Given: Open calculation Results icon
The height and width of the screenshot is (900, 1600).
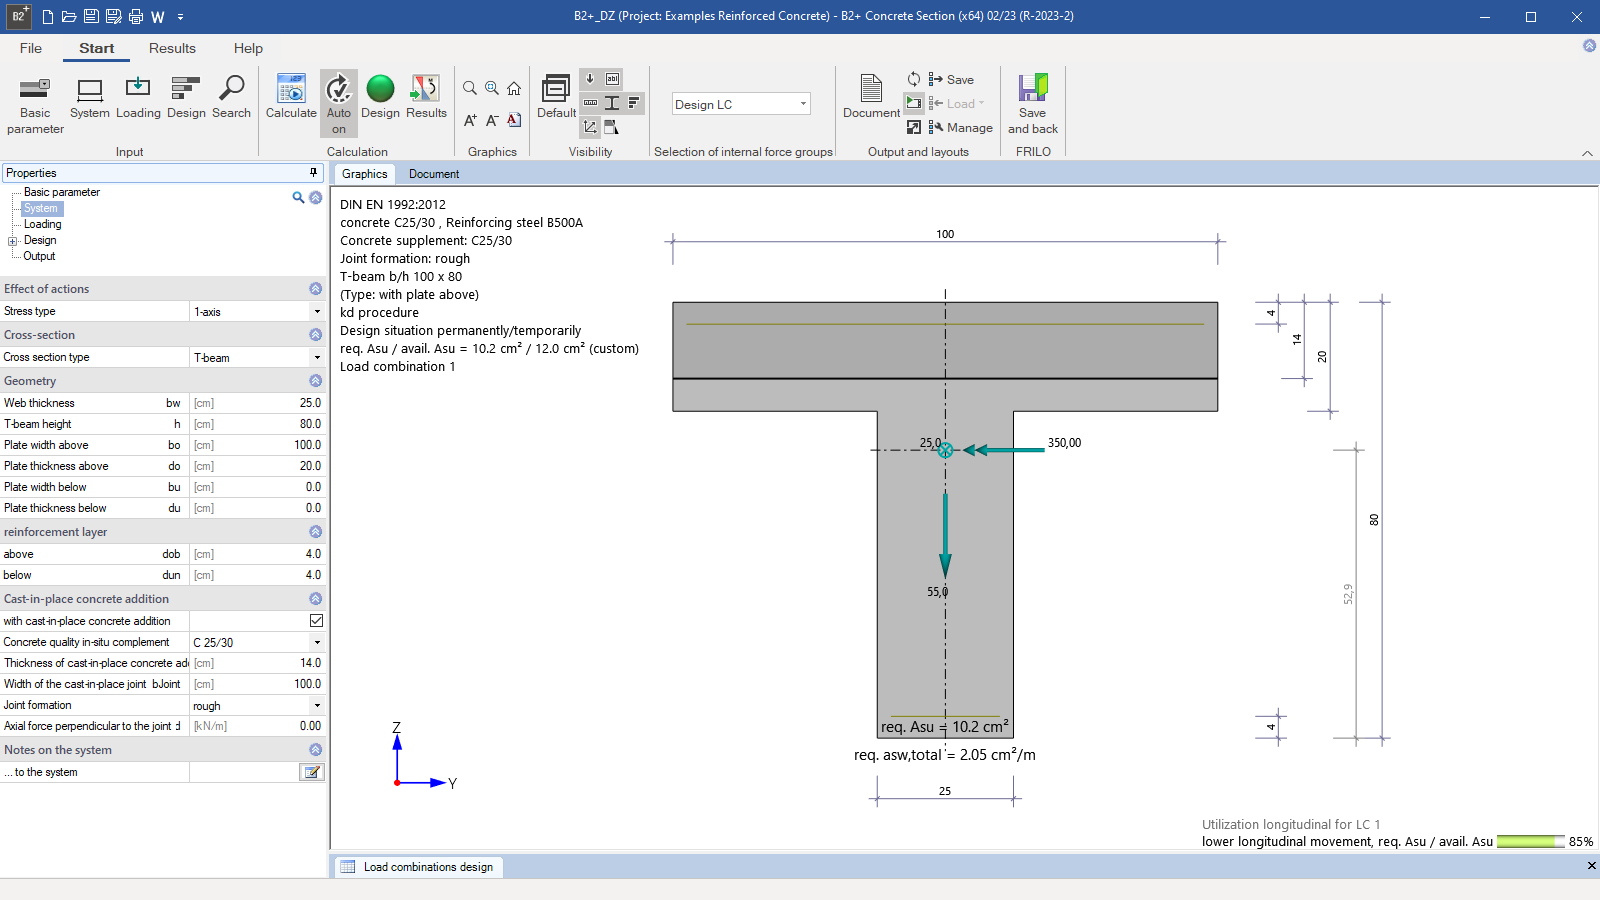Looking at the screenshot, I should click(426, 97).
